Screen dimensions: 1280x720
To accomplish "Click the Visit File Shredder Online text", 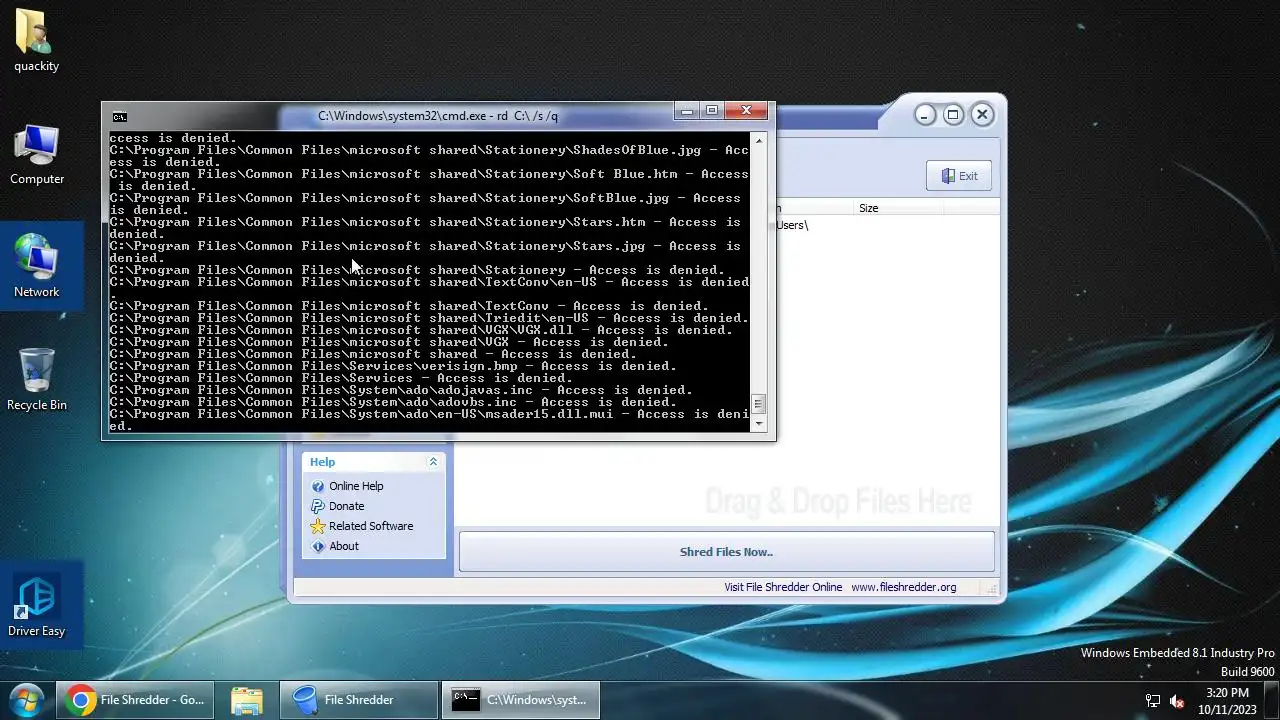I will [x=783, y=587].
